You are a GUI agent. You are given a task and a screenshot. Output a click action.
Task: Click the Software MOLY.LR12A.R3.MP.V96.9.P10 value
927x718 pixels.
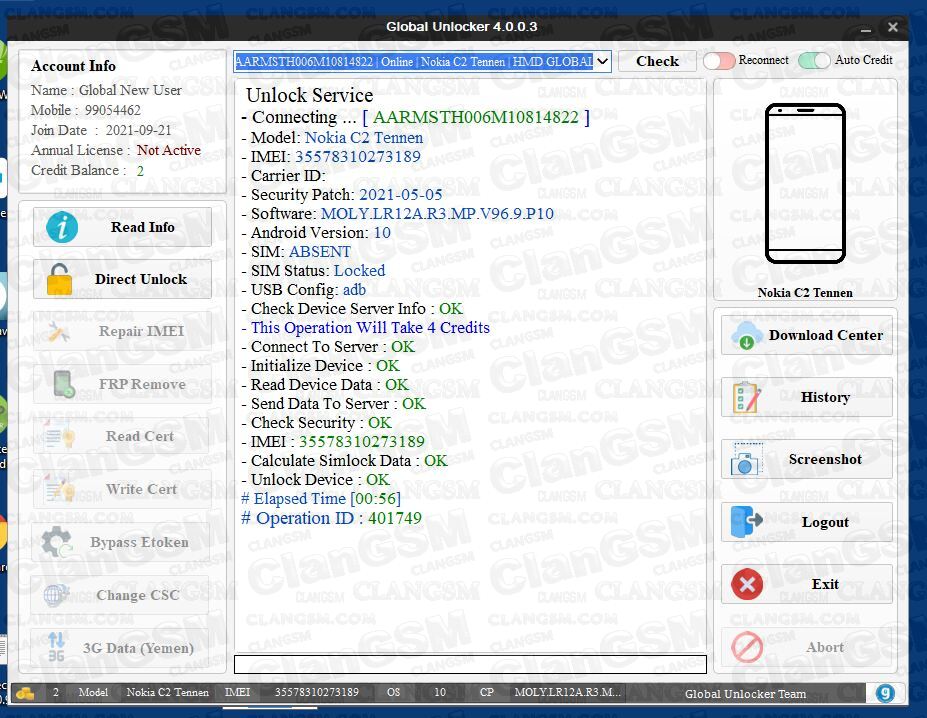pyautogui.click(x=437, y=214)
